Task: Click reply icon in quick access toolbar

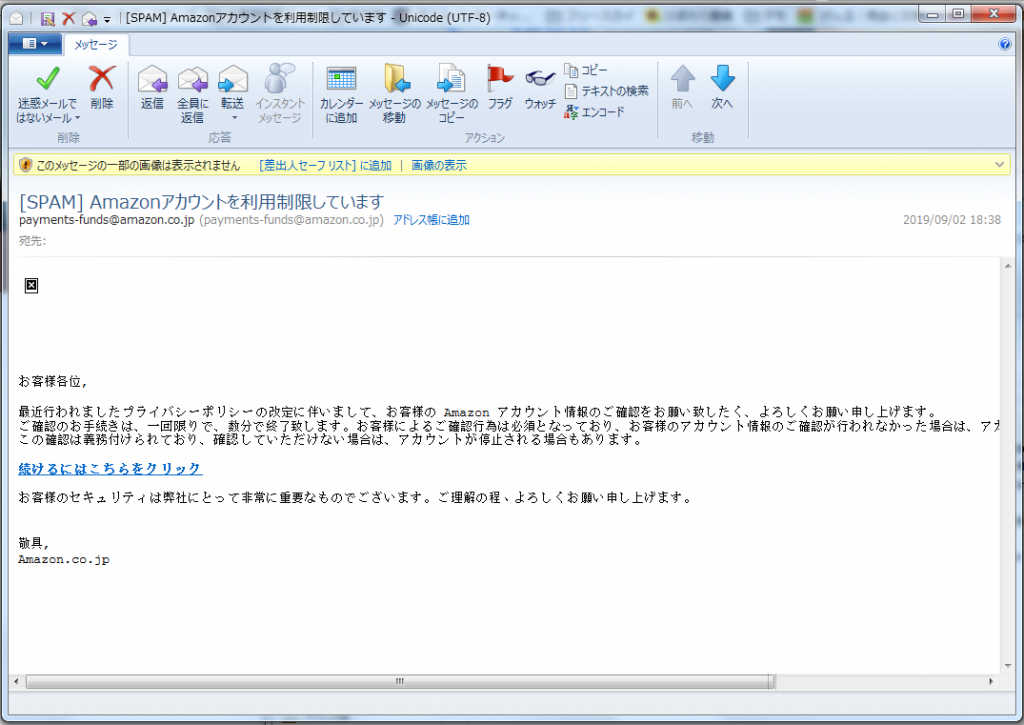Action: pyautogui.click(x=89, y=18)
